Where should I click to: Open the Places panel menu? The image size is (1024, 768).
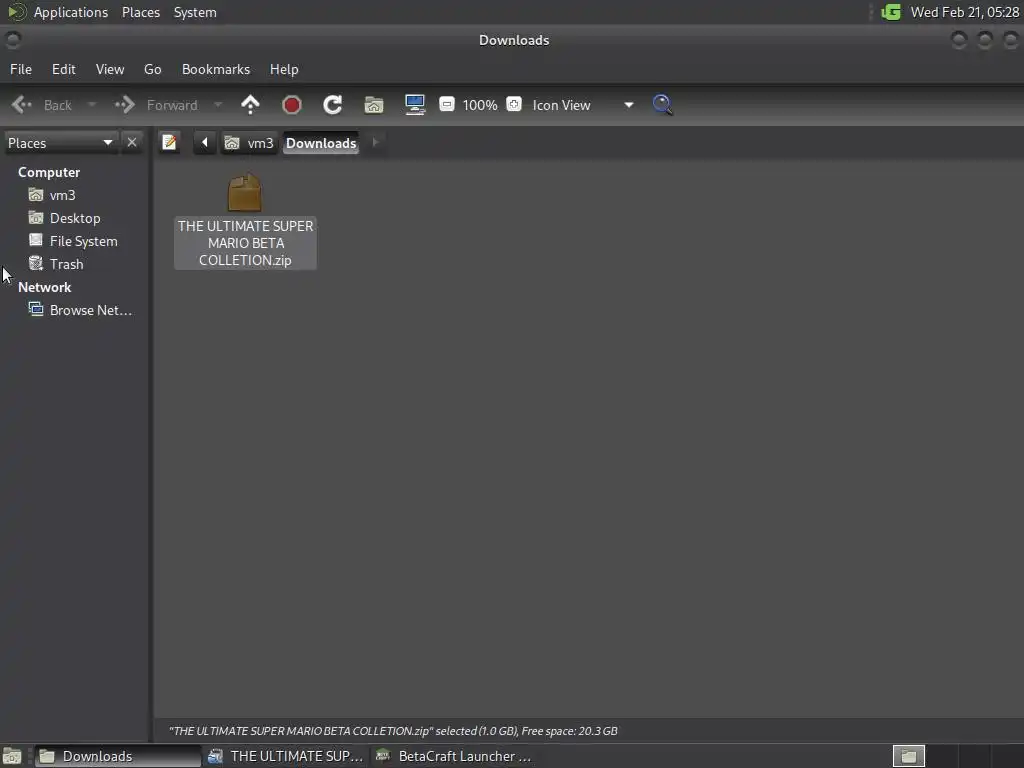(x=141, y=12)
